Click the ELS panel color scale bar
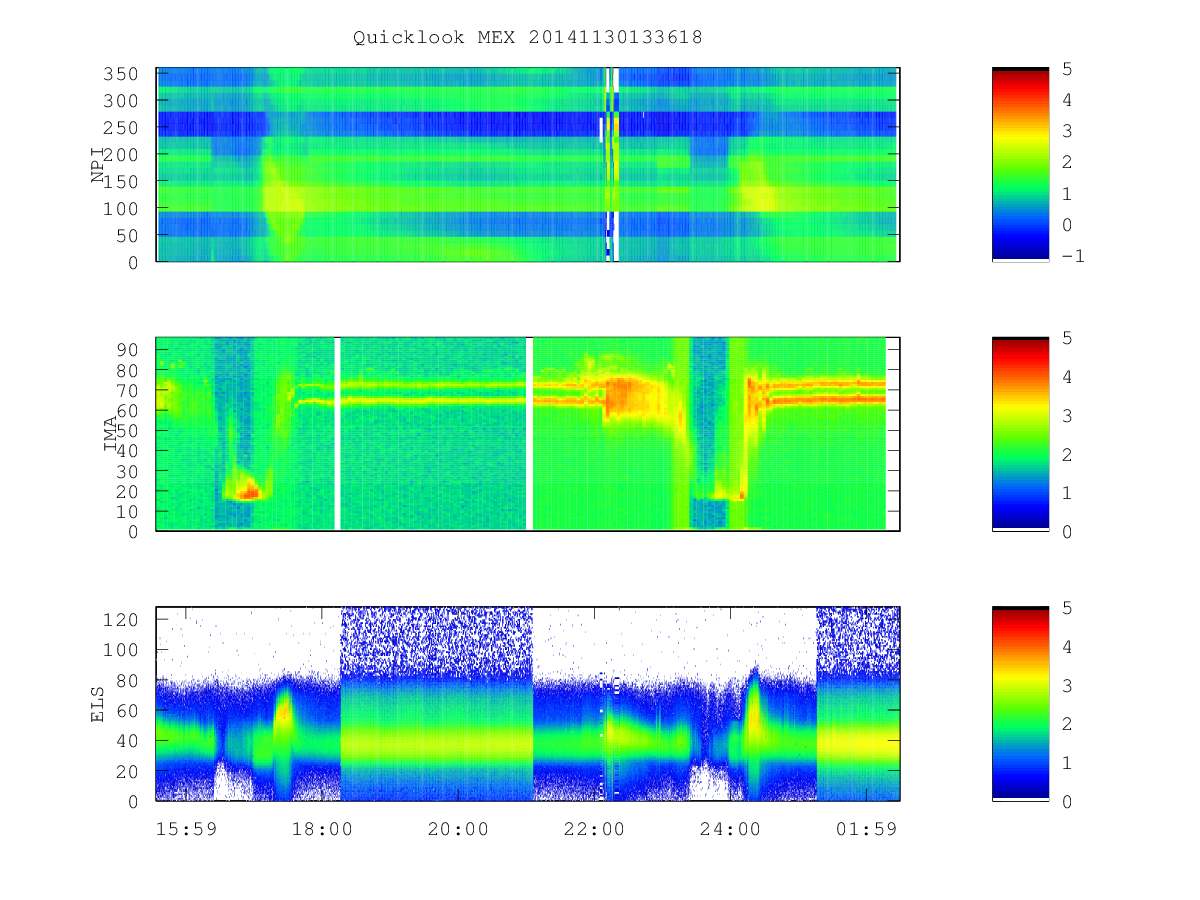Image resolution: width=1200 pixels, height=900 pixels. (x=1020, y=704)
